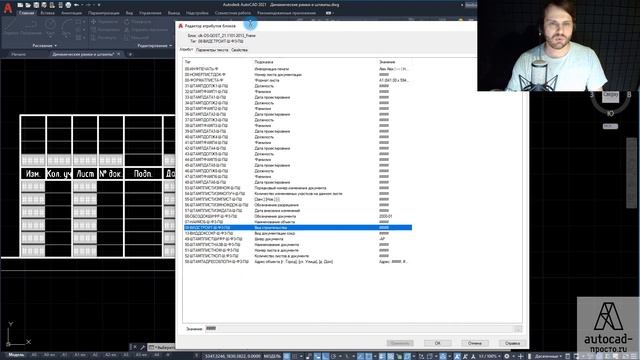This screenshot has height=360, width=640.
Task: Select the Обозначение разрешения row
Action: point(298,205)
